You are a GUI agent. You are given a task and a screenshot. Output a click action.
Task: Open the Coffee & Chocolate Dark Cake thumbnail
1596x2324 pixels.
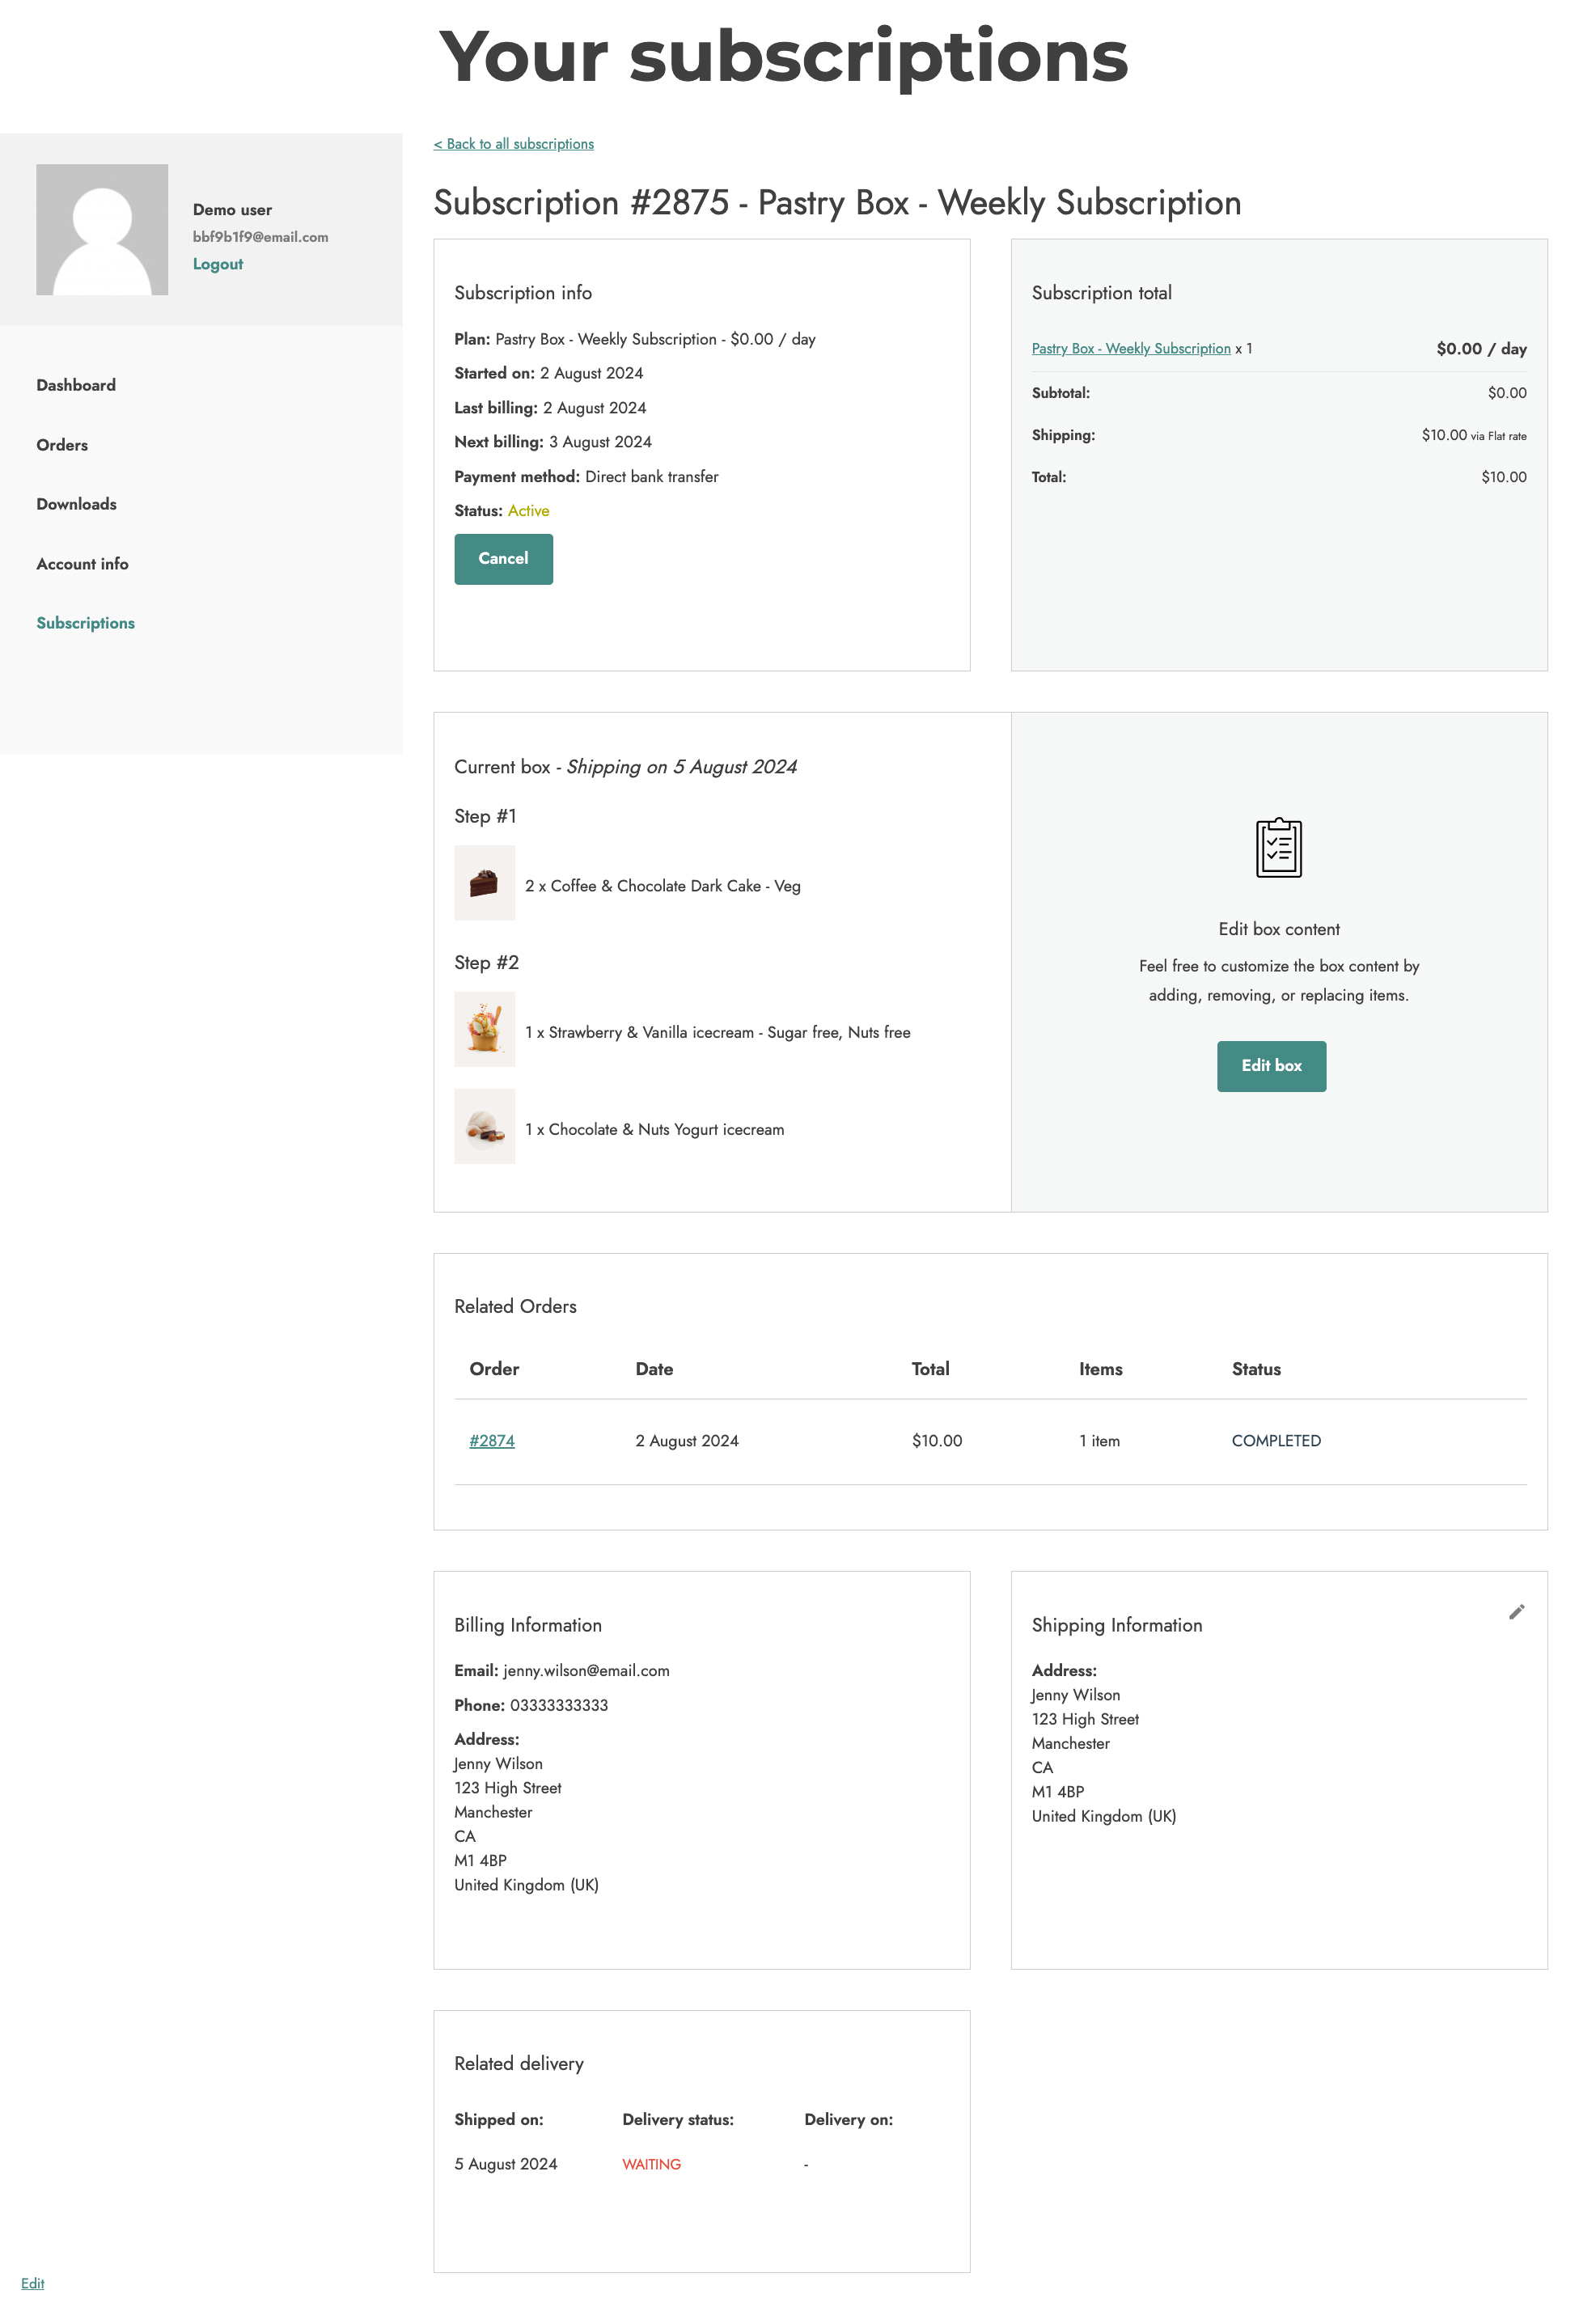[x=484, y=883]
